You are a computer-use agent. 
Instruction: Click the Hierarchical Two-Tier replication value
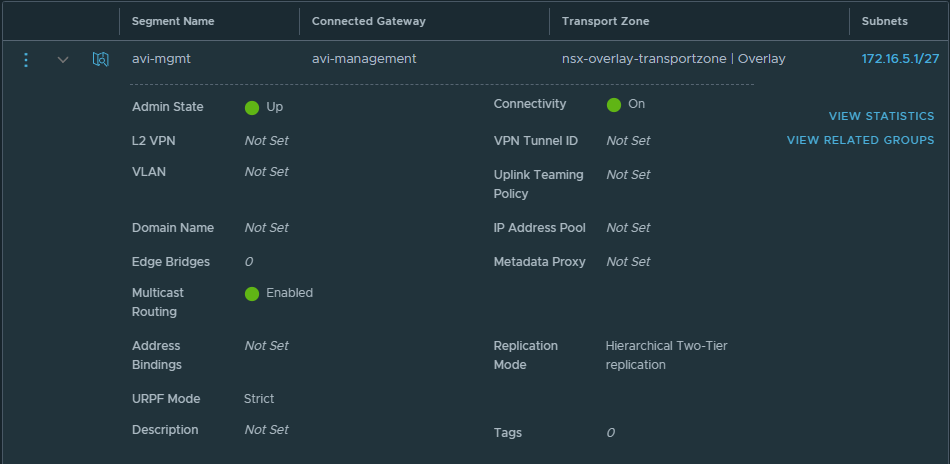[666, 355]
